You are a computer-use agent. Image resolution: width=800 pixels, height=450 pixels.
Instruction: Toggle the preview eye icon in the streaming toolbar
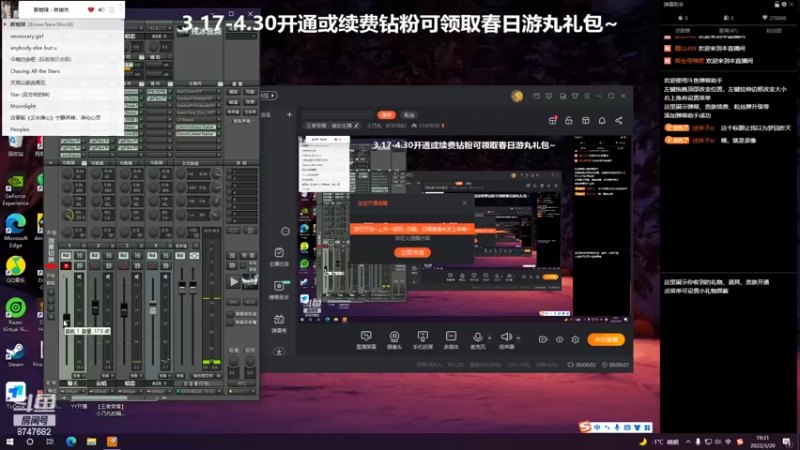[559, 339]
